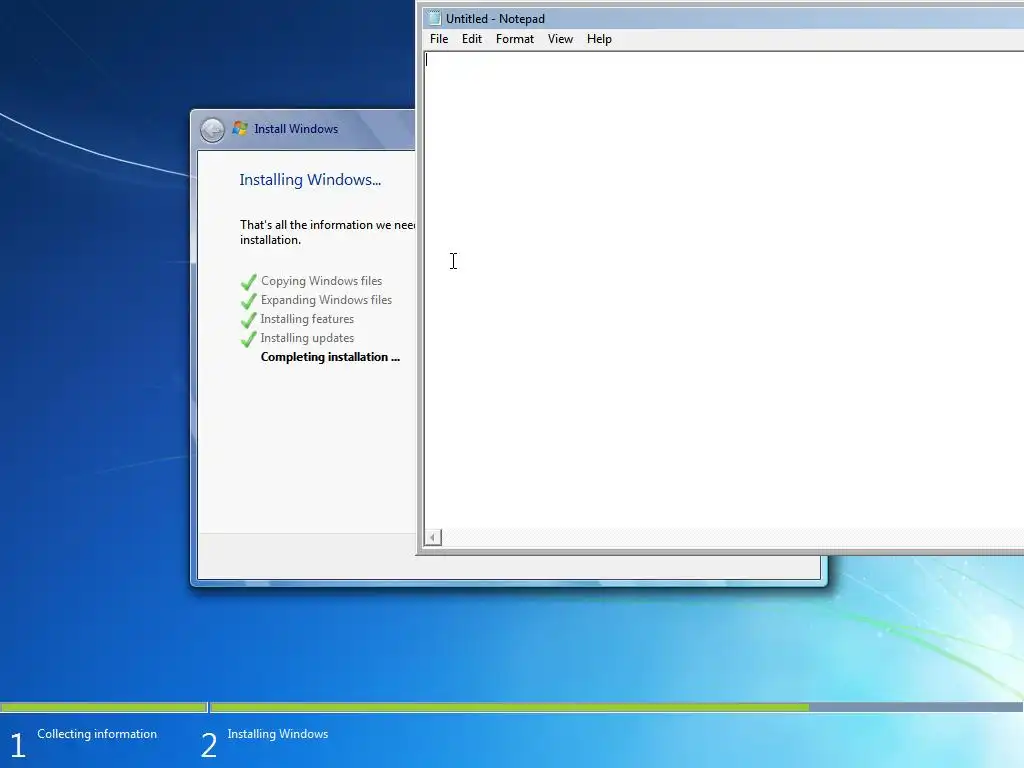Click the 'Completing installation ...' text

(x=330, y=357)
